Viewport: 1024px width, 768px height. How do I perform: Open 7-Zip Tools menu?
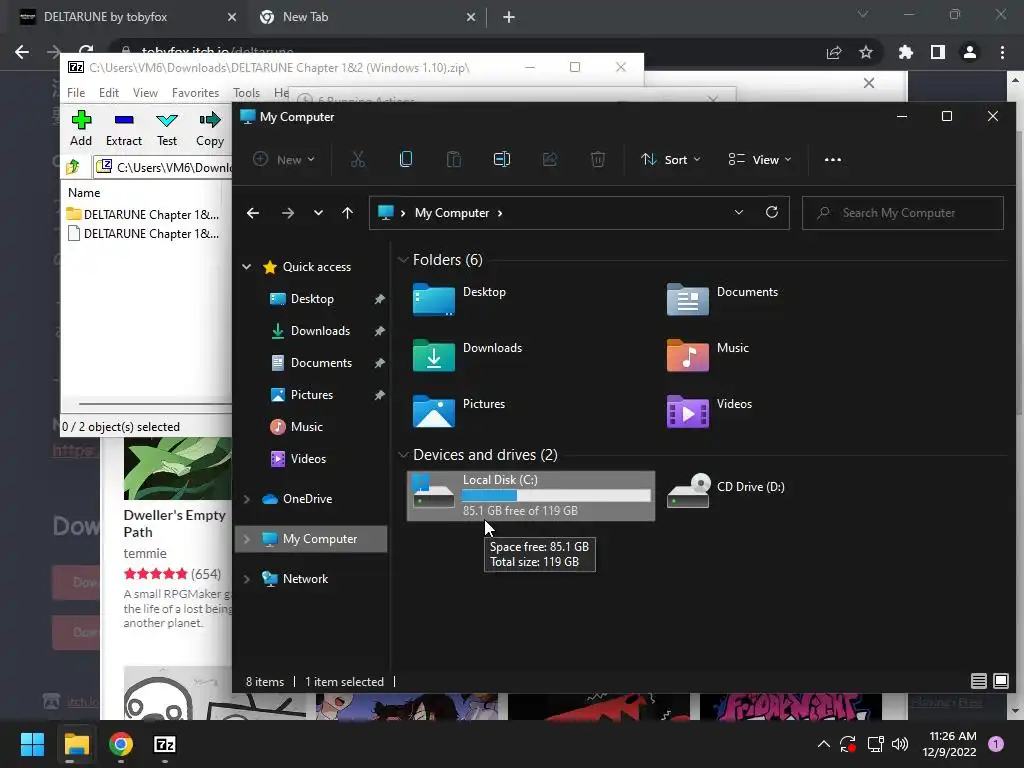pos(246,93)
